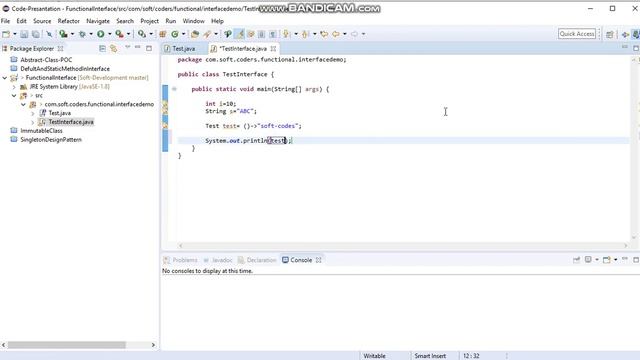Open the Search menu
Viewport: 640px width, 360px height.
[x=125, y=21]
